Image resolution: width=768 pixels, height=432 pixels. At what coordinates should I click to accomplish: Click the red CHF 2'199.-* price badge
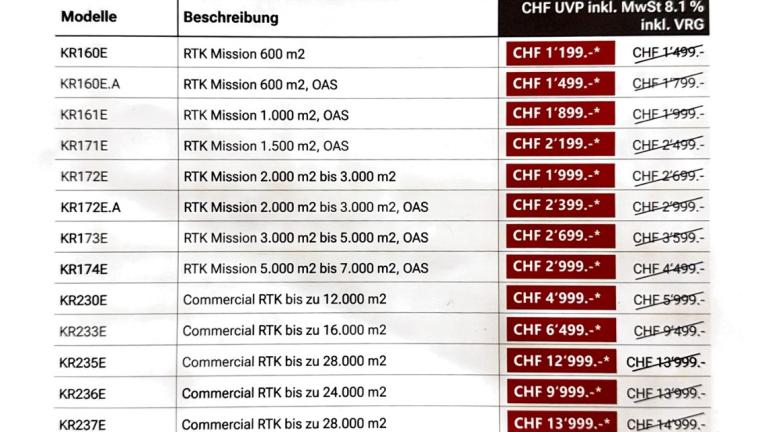coord(560,144)
